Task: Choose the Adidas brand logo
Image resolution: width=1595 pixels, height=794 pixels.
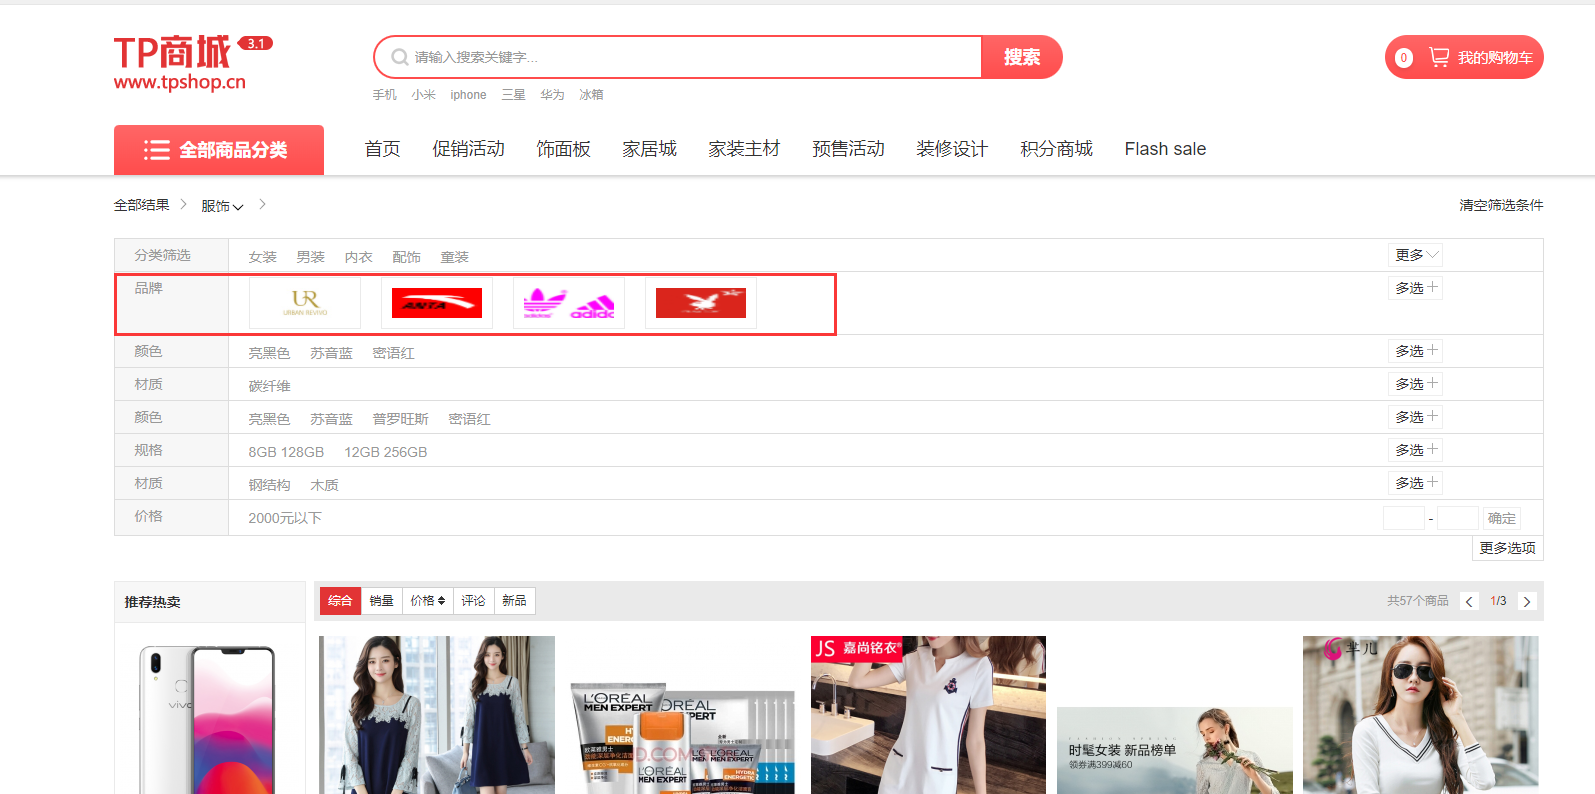Action: pyautogui.click(x=568, y=303)
